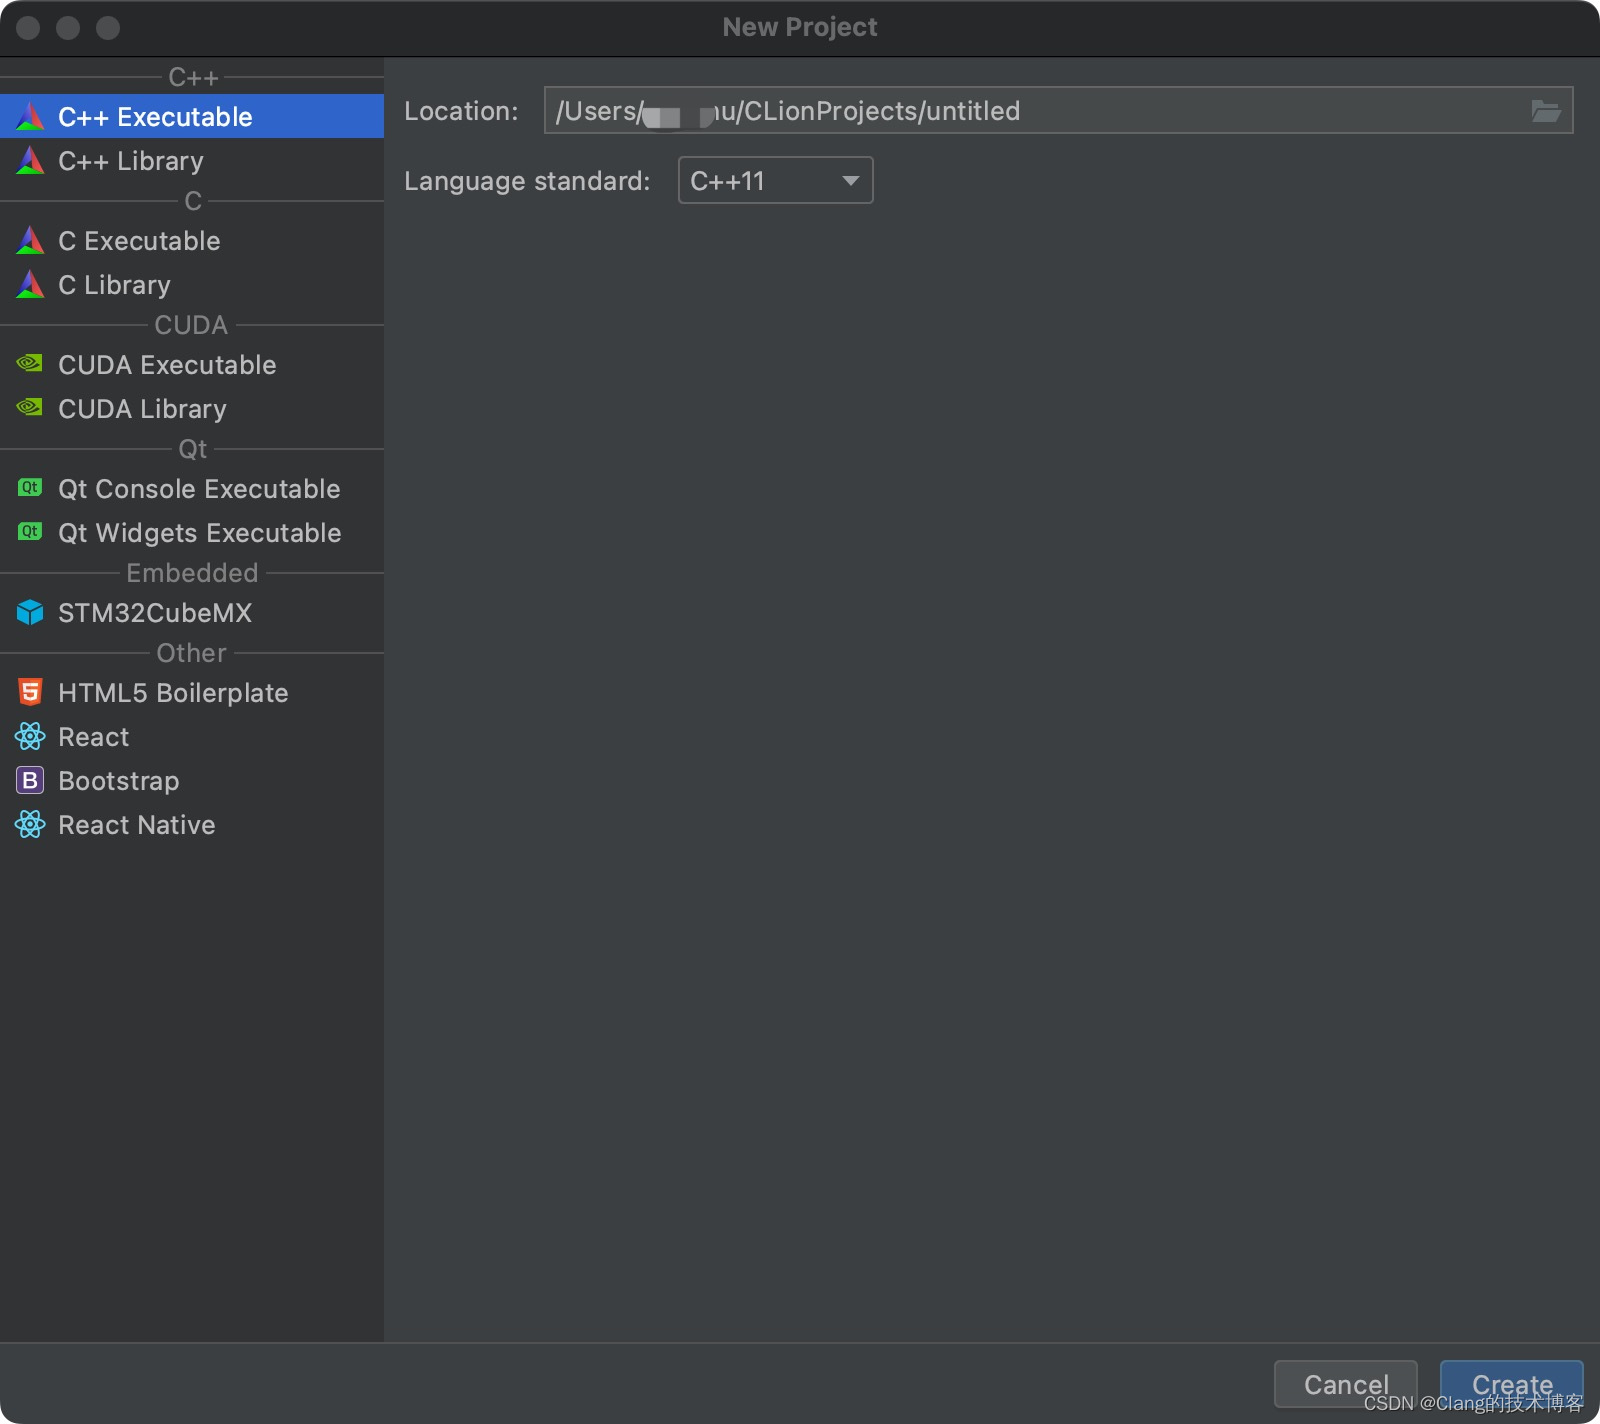Screen dimensions: 1600x1424
Task: Select the CUDA Executable project type
Action: (x=192, y=365)
